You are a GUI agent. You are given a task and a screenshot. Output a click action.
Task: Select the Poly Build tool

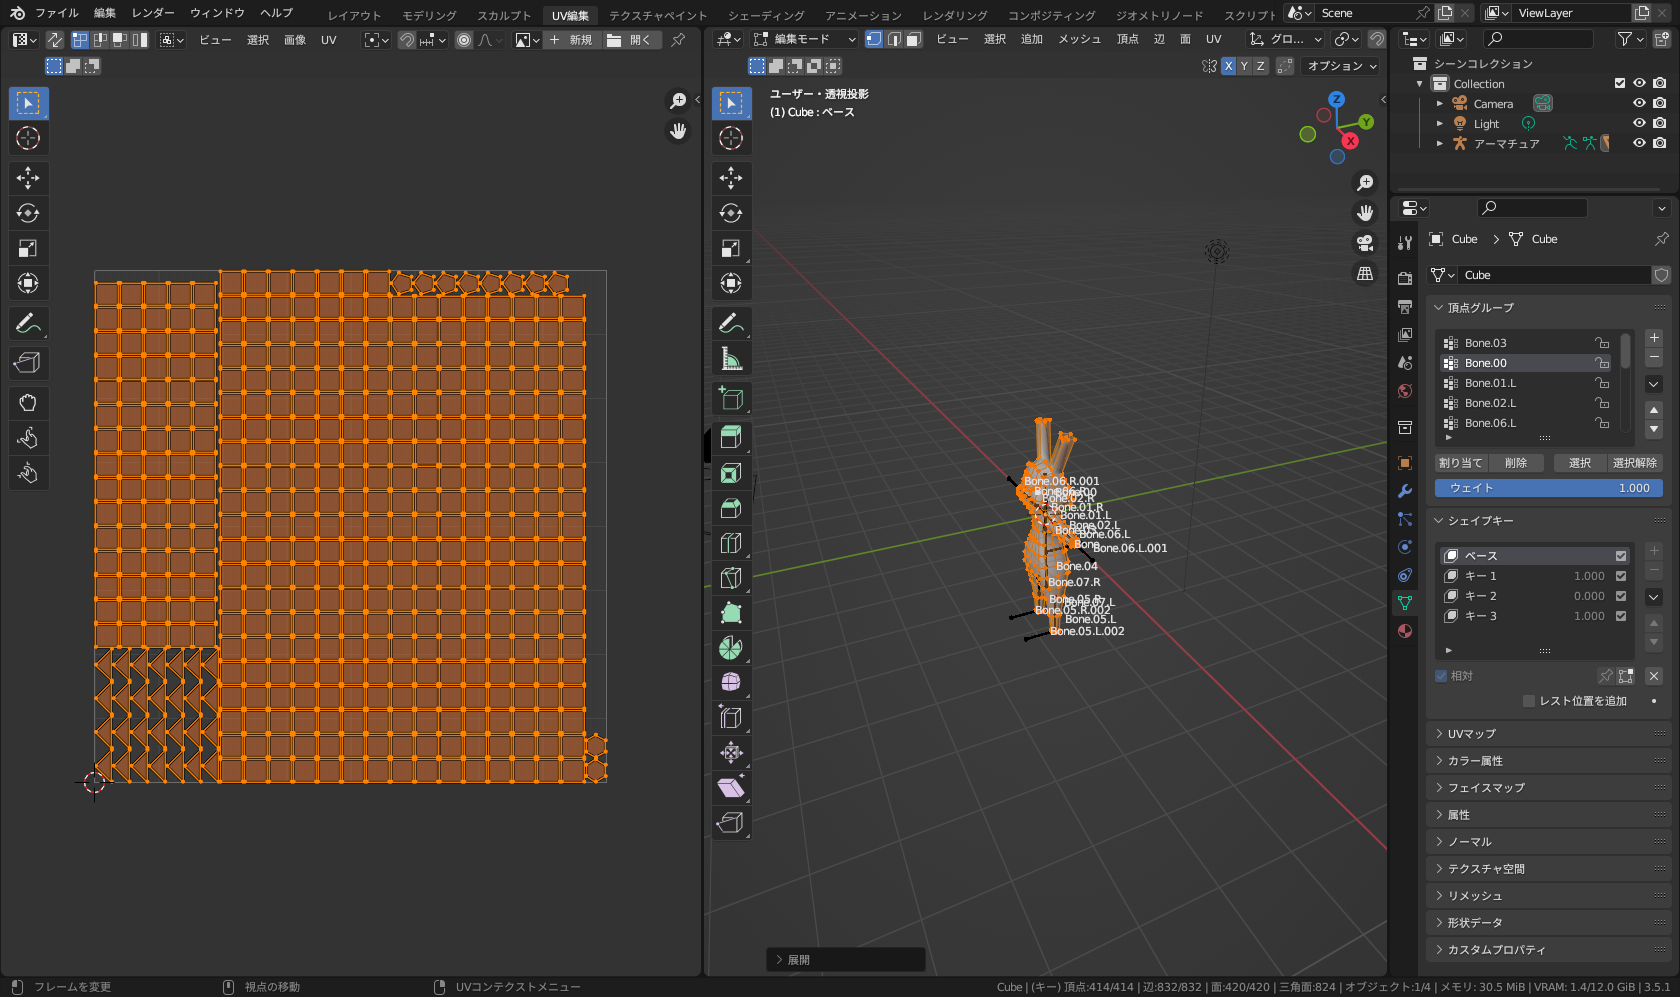(x=731, y=613)
